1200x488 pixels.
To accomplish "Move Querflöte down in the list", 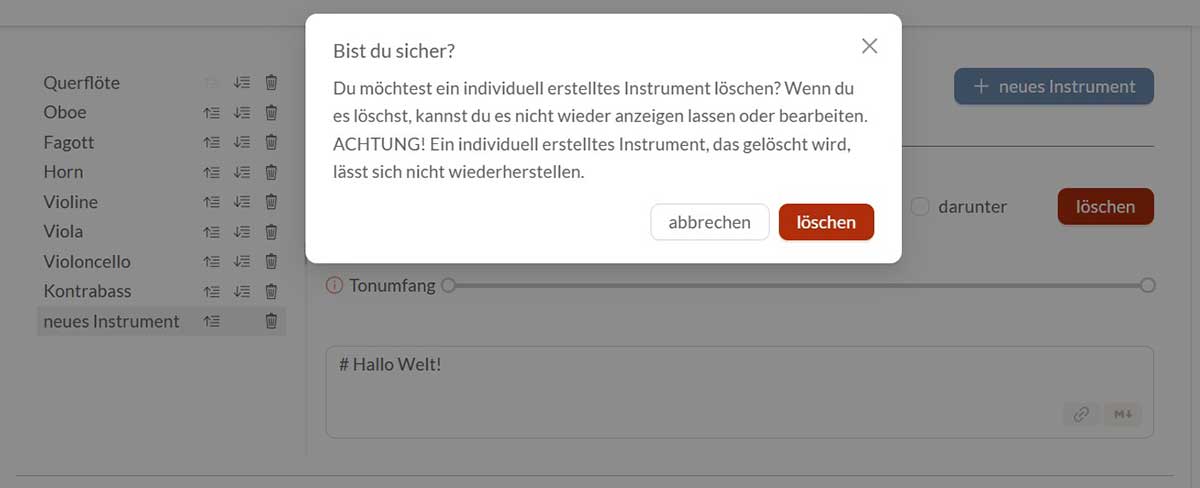I will tap(241, 83).
